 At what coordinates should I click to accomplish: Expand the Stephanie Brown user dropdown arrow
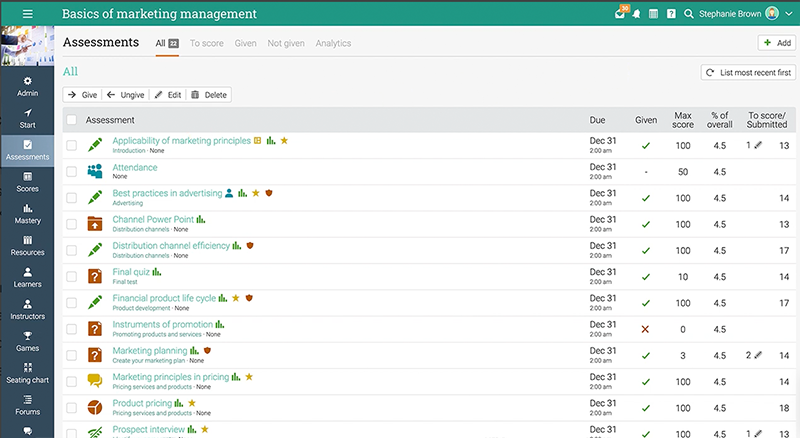pyautogui.click(x=786, y=14)
